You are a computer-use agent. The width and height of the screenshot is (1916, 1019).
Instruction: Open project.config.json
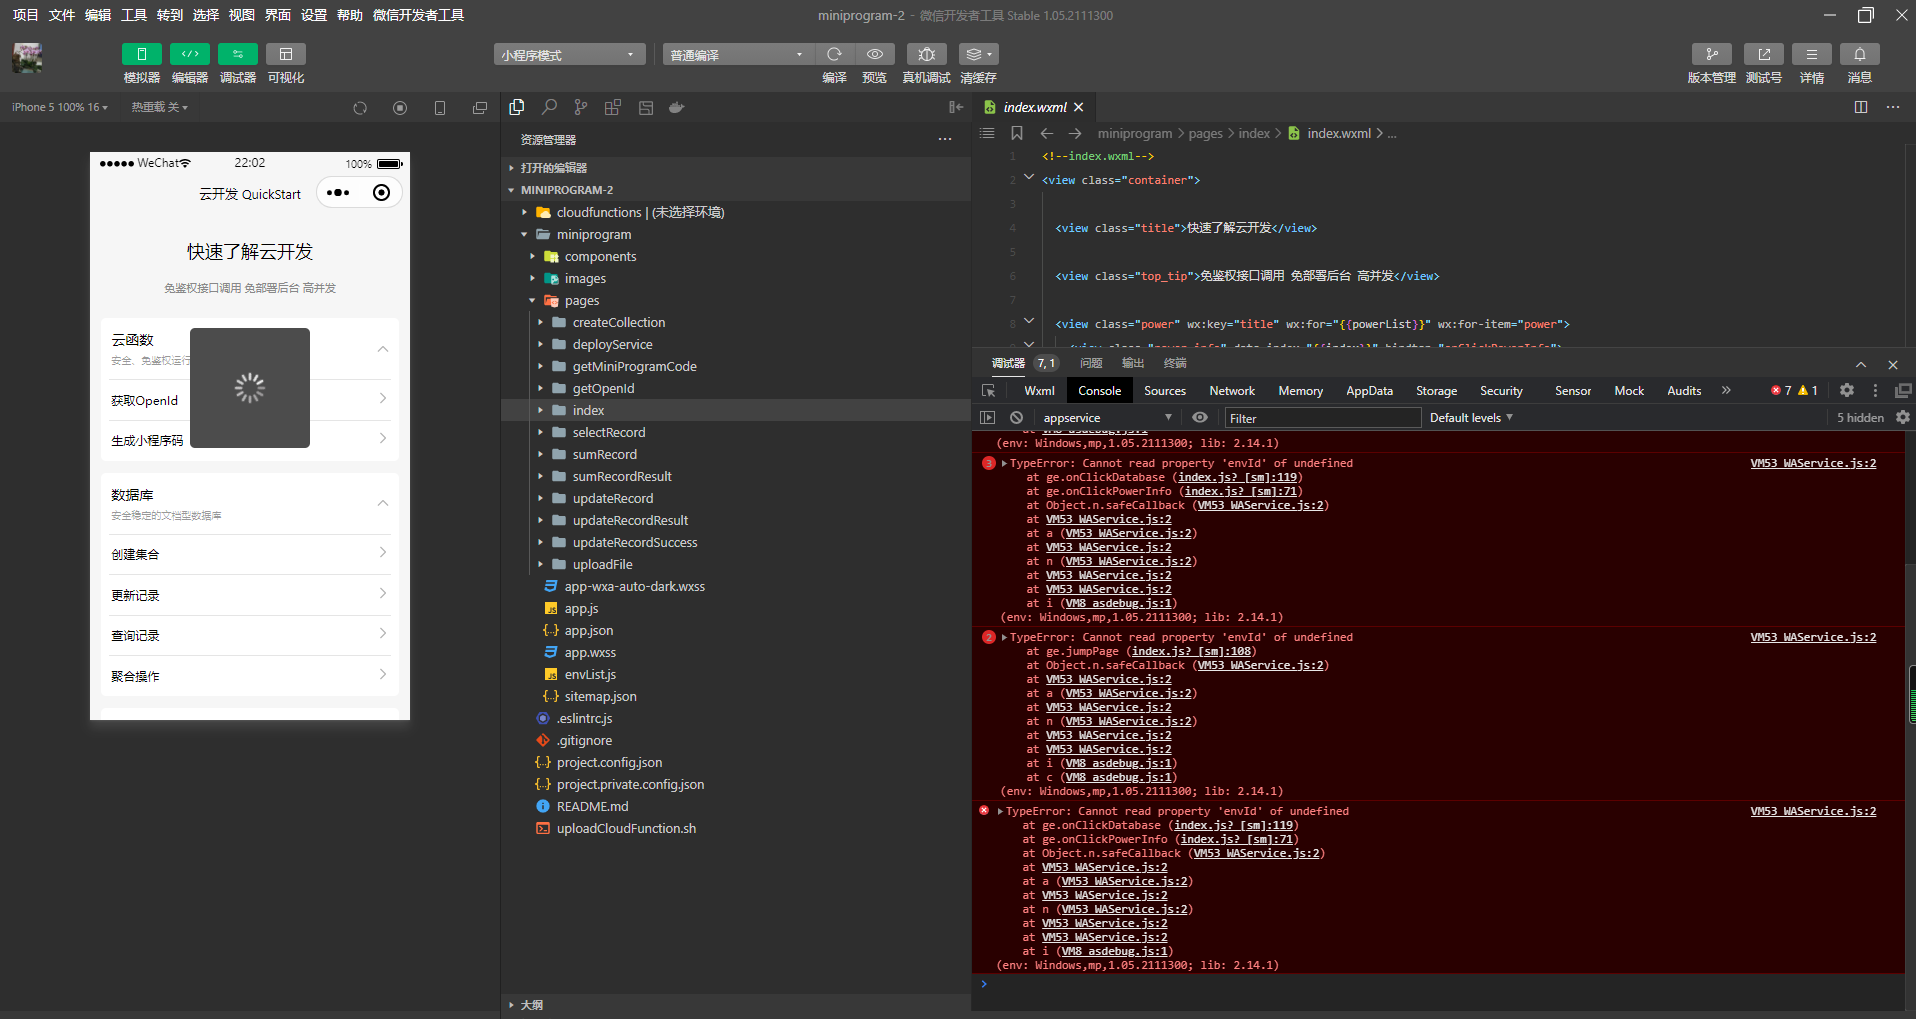[609, 762]
